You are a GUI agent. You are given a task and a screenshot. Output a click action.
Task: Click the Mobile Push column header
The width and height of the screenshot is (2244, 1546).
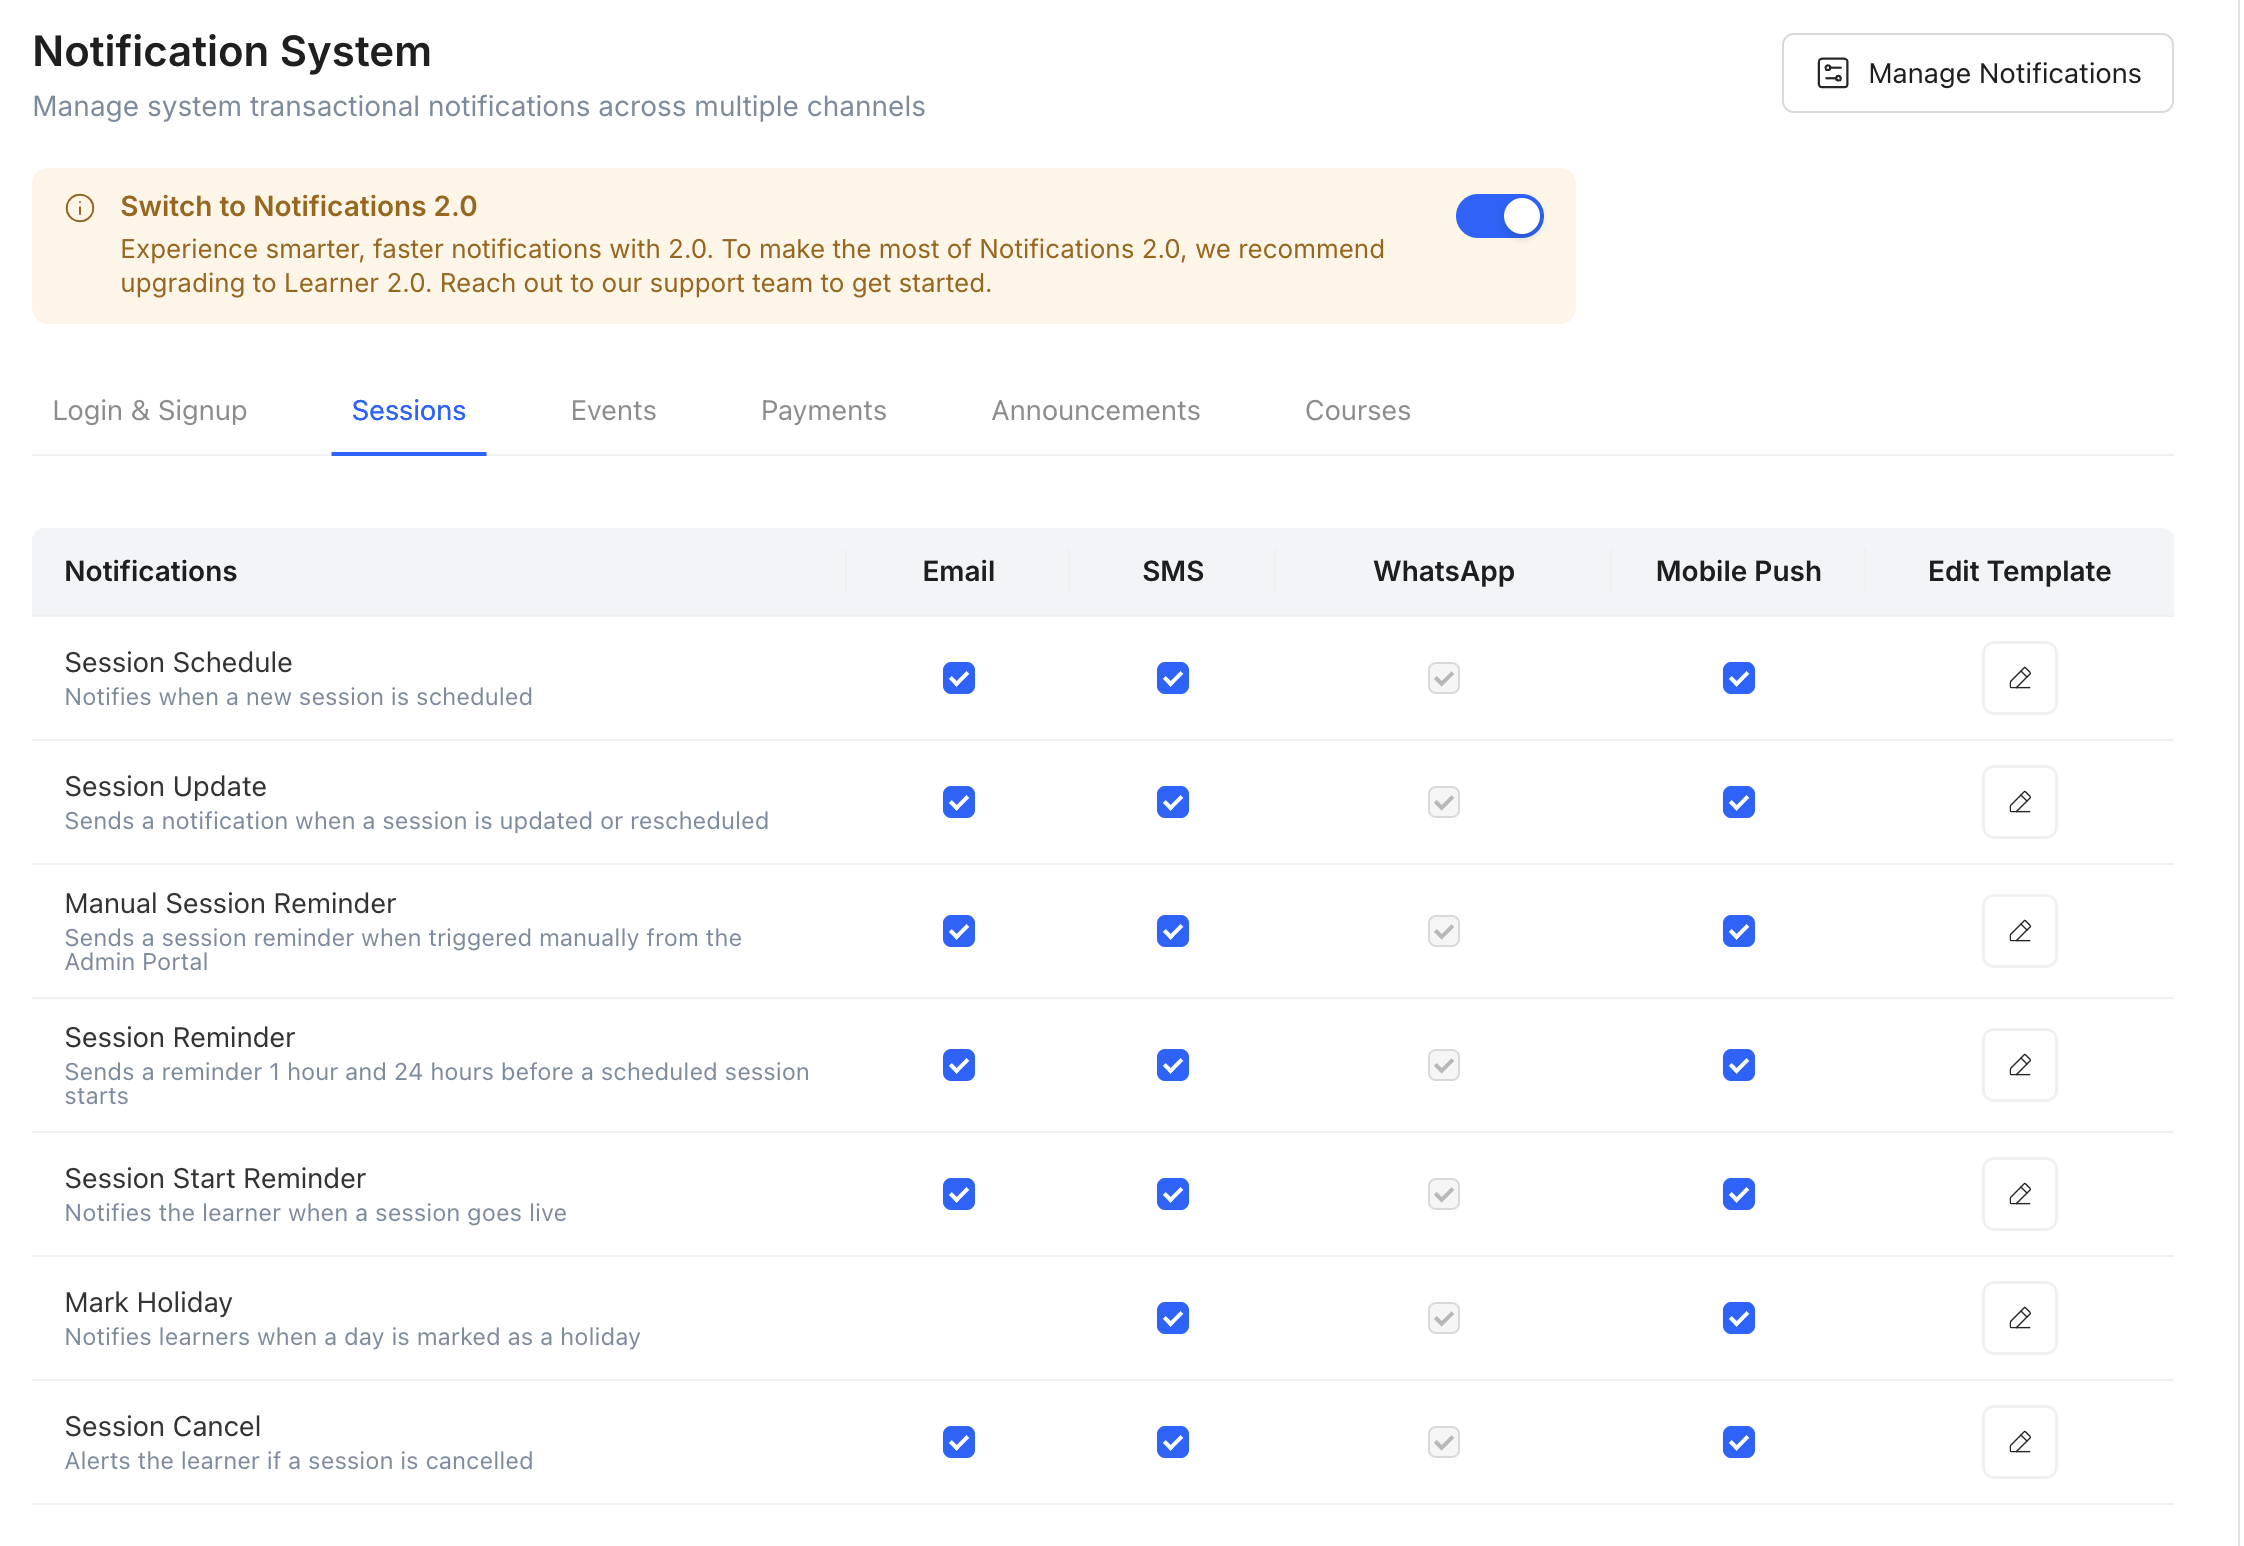click(x=1739, y=571)
